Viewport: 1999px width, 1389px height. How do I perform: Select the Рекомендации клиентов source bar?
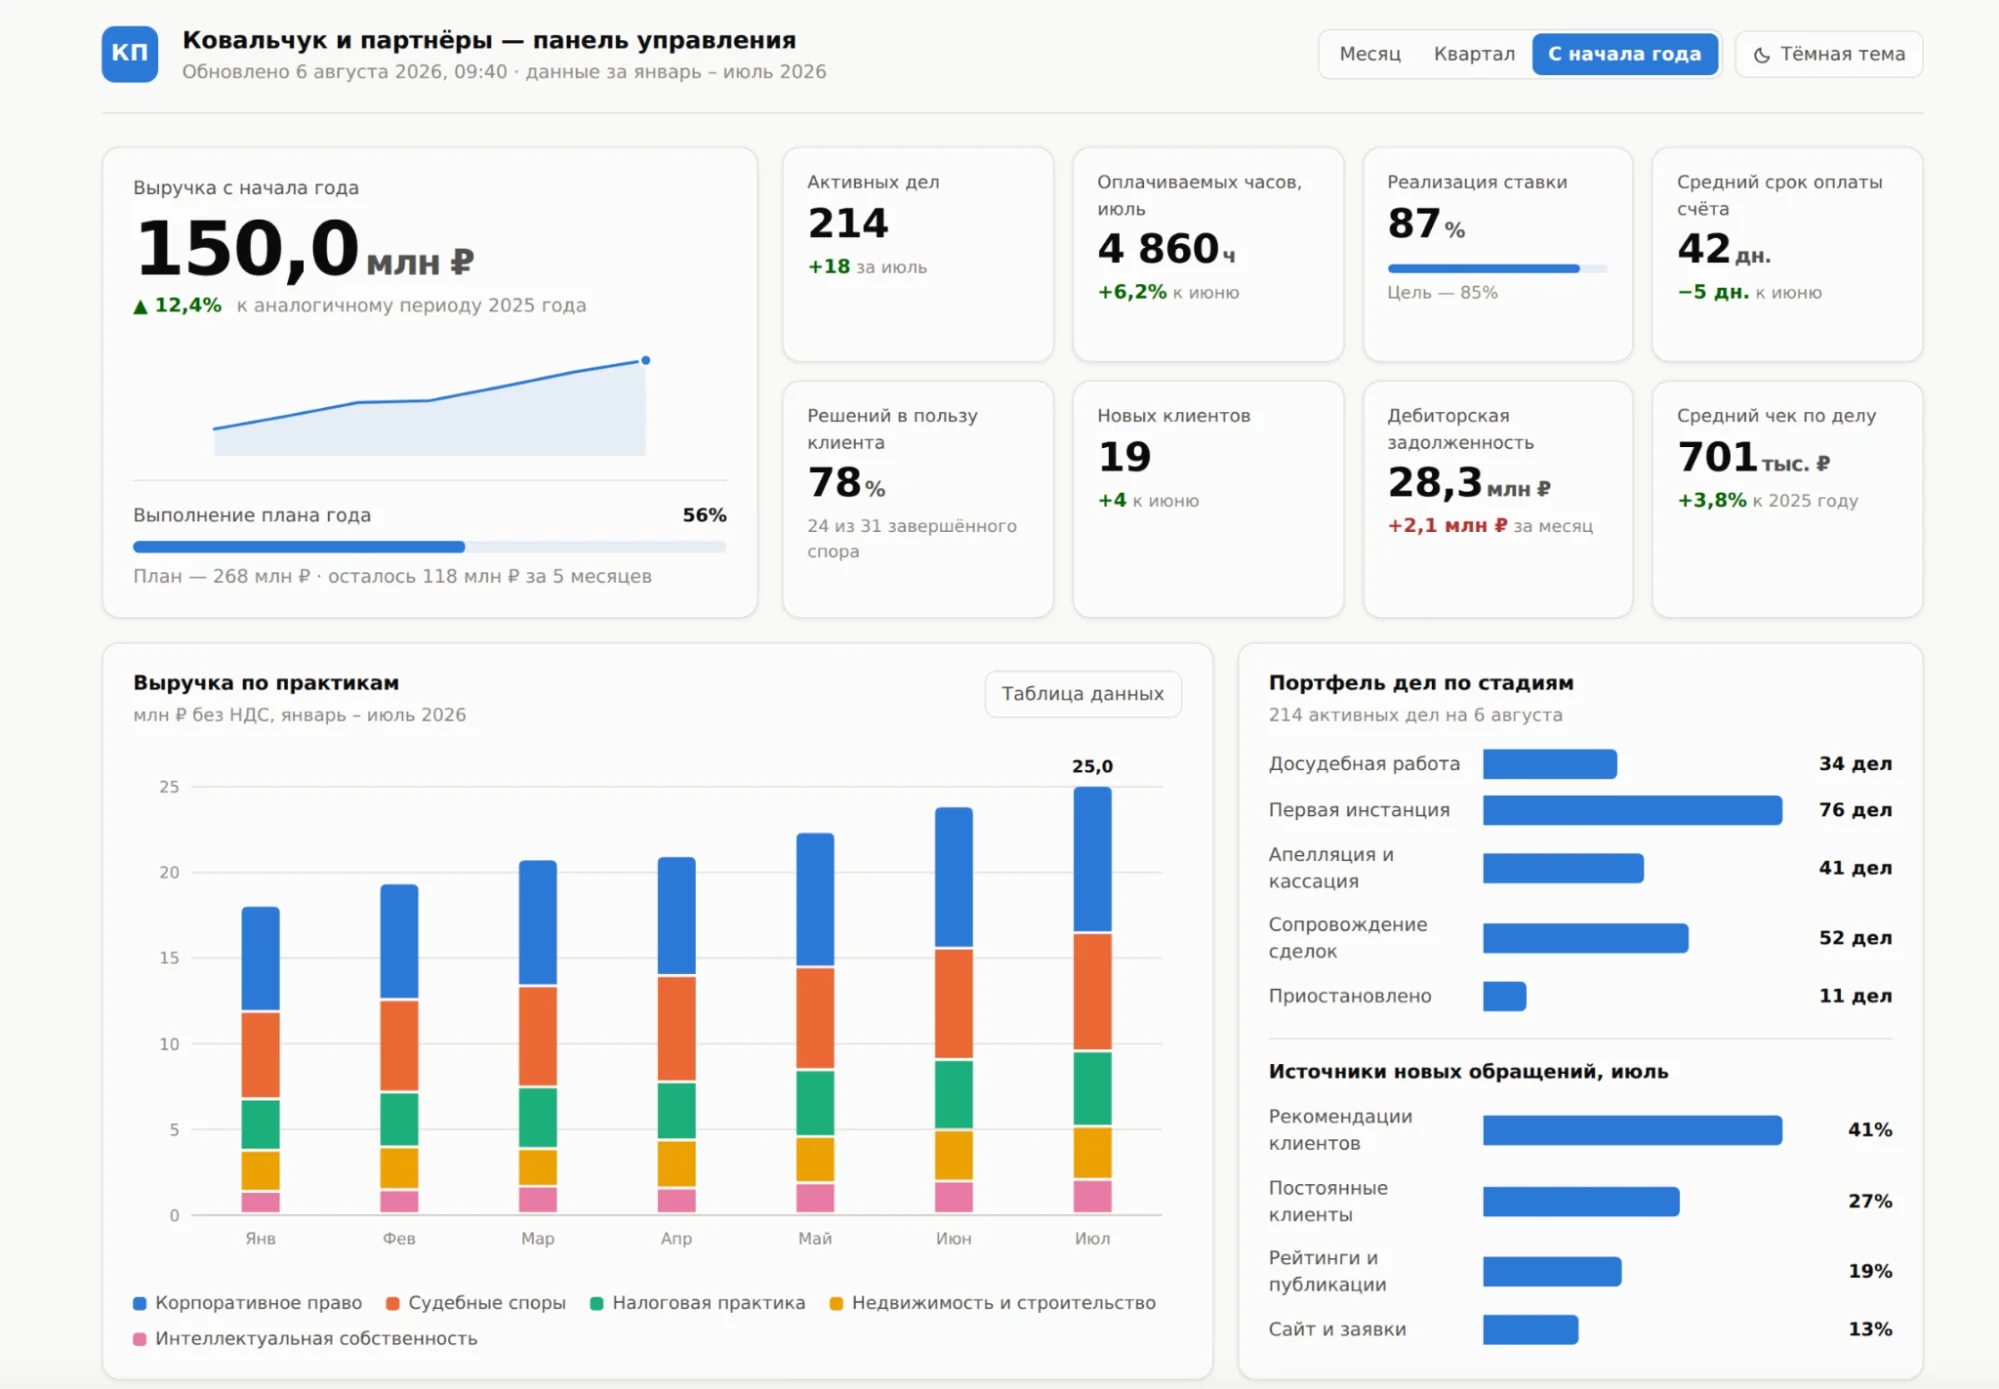point(1632,1130)
